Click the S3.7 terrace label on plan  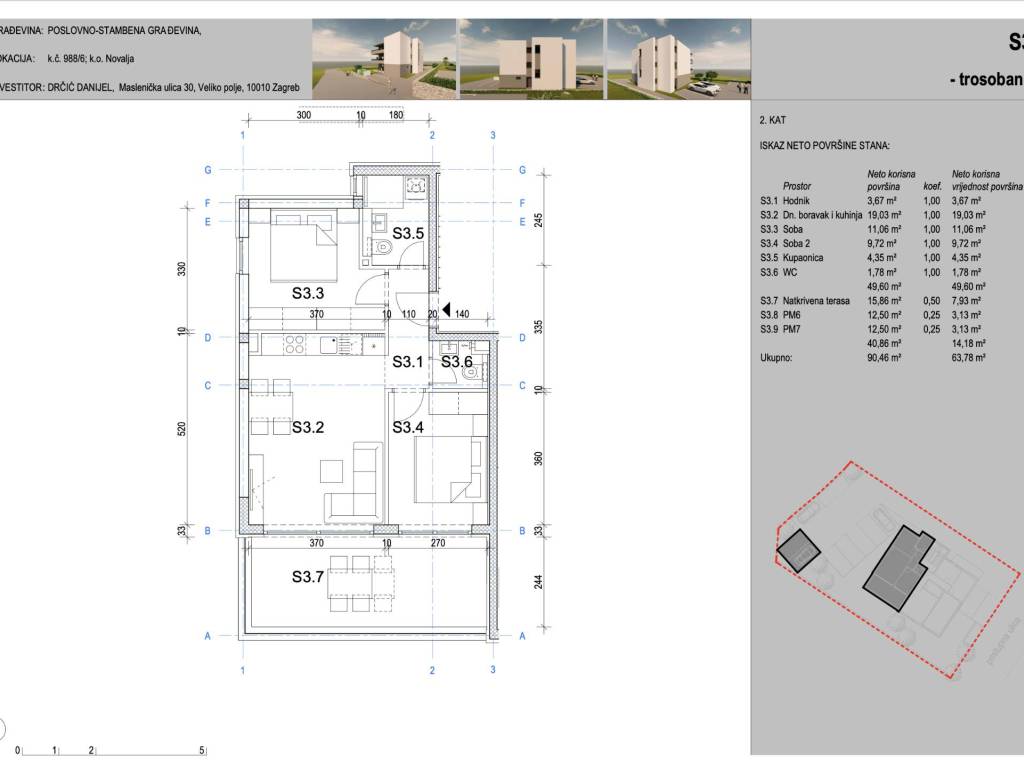[308, 577]
